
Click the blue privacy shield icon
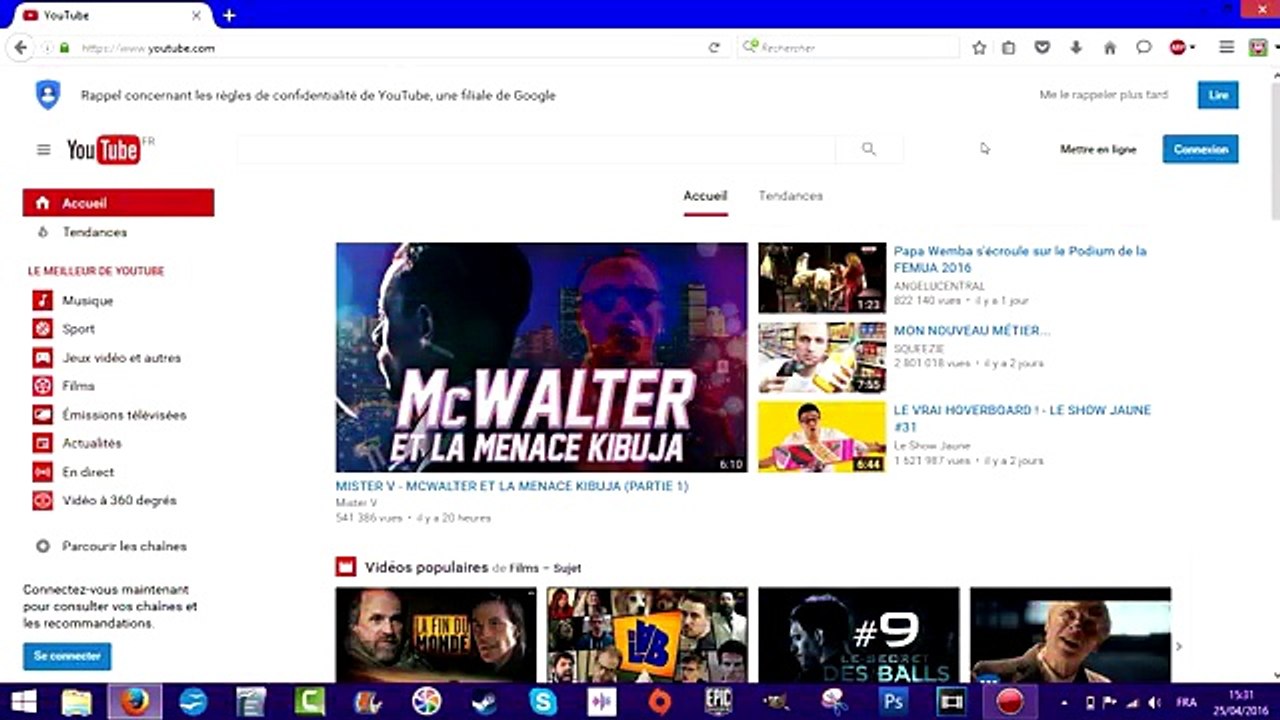tap(47, 95)
